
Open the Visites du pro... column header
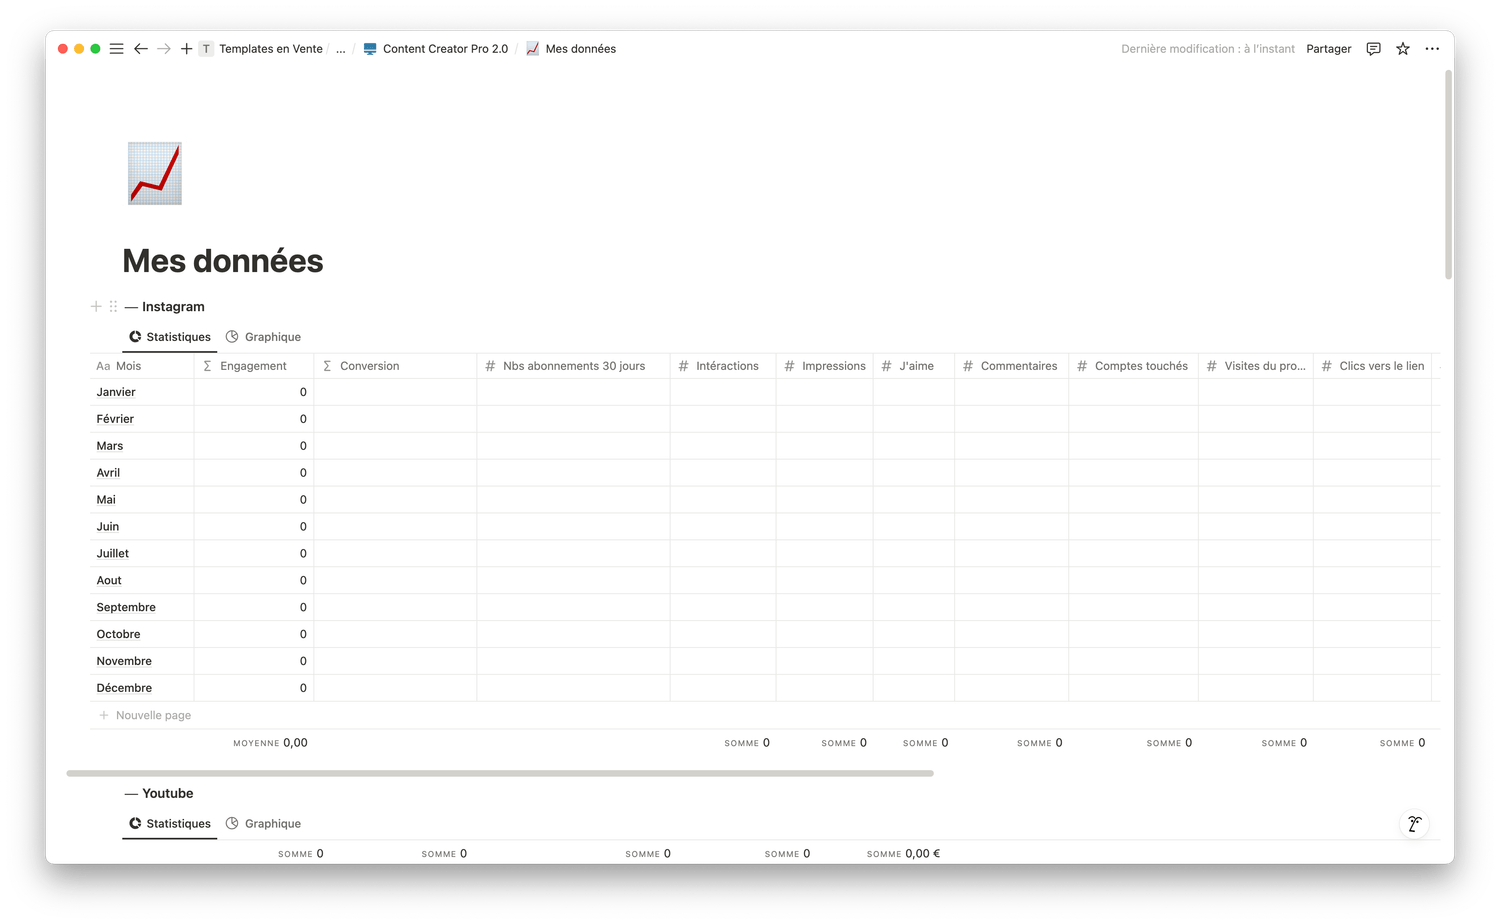coord(1256,366)
